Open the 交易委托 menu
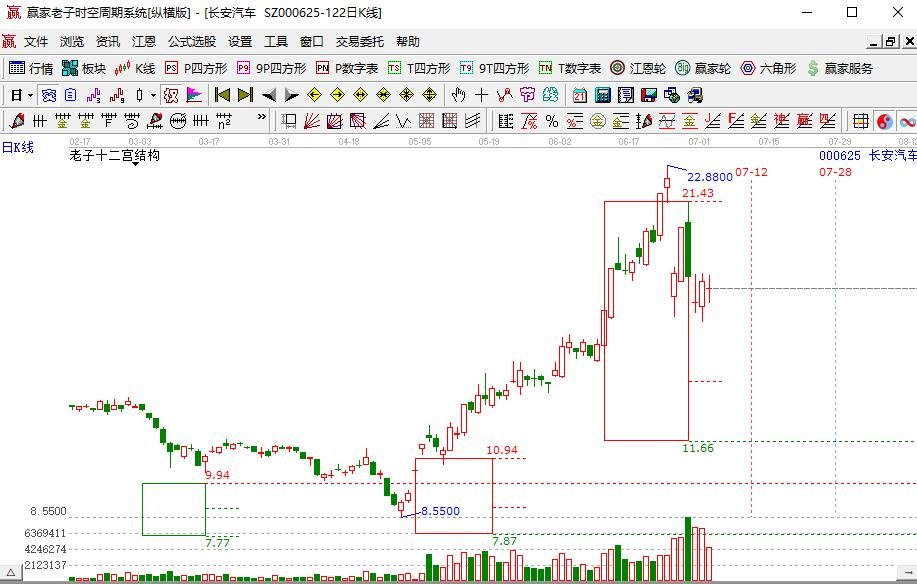The height and width of the screenshot is (584, 917). pos(360,42)
